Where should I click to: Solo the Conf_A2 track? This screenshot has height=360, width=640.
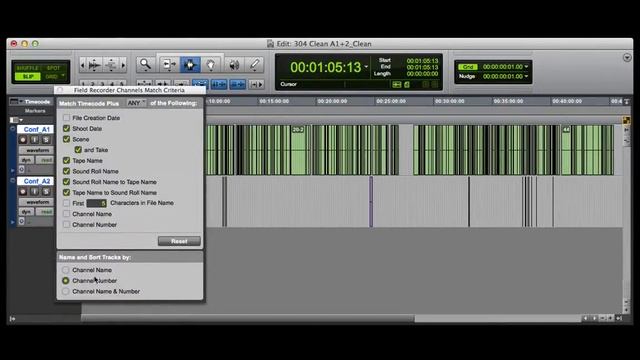point(46,191)
